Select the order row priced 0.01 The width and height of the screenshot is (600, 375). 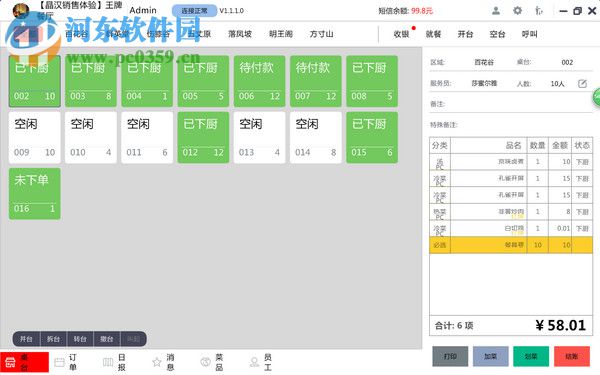(511, 228)
